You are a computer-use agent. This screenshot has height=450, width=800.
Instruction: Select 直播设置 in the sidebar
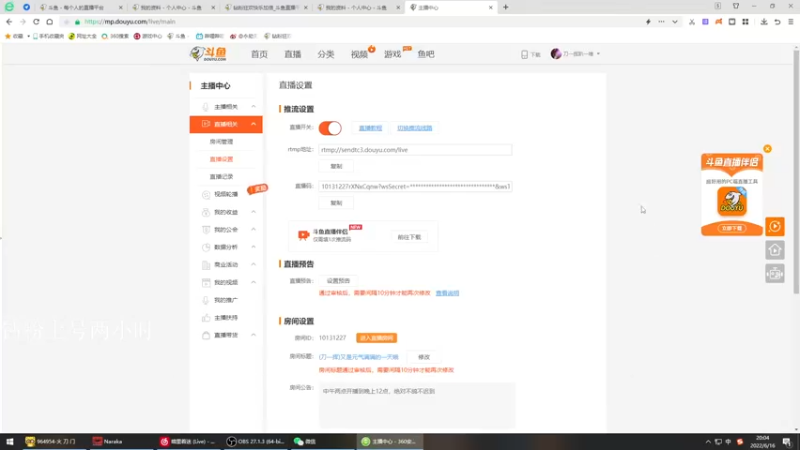point(221,159)
